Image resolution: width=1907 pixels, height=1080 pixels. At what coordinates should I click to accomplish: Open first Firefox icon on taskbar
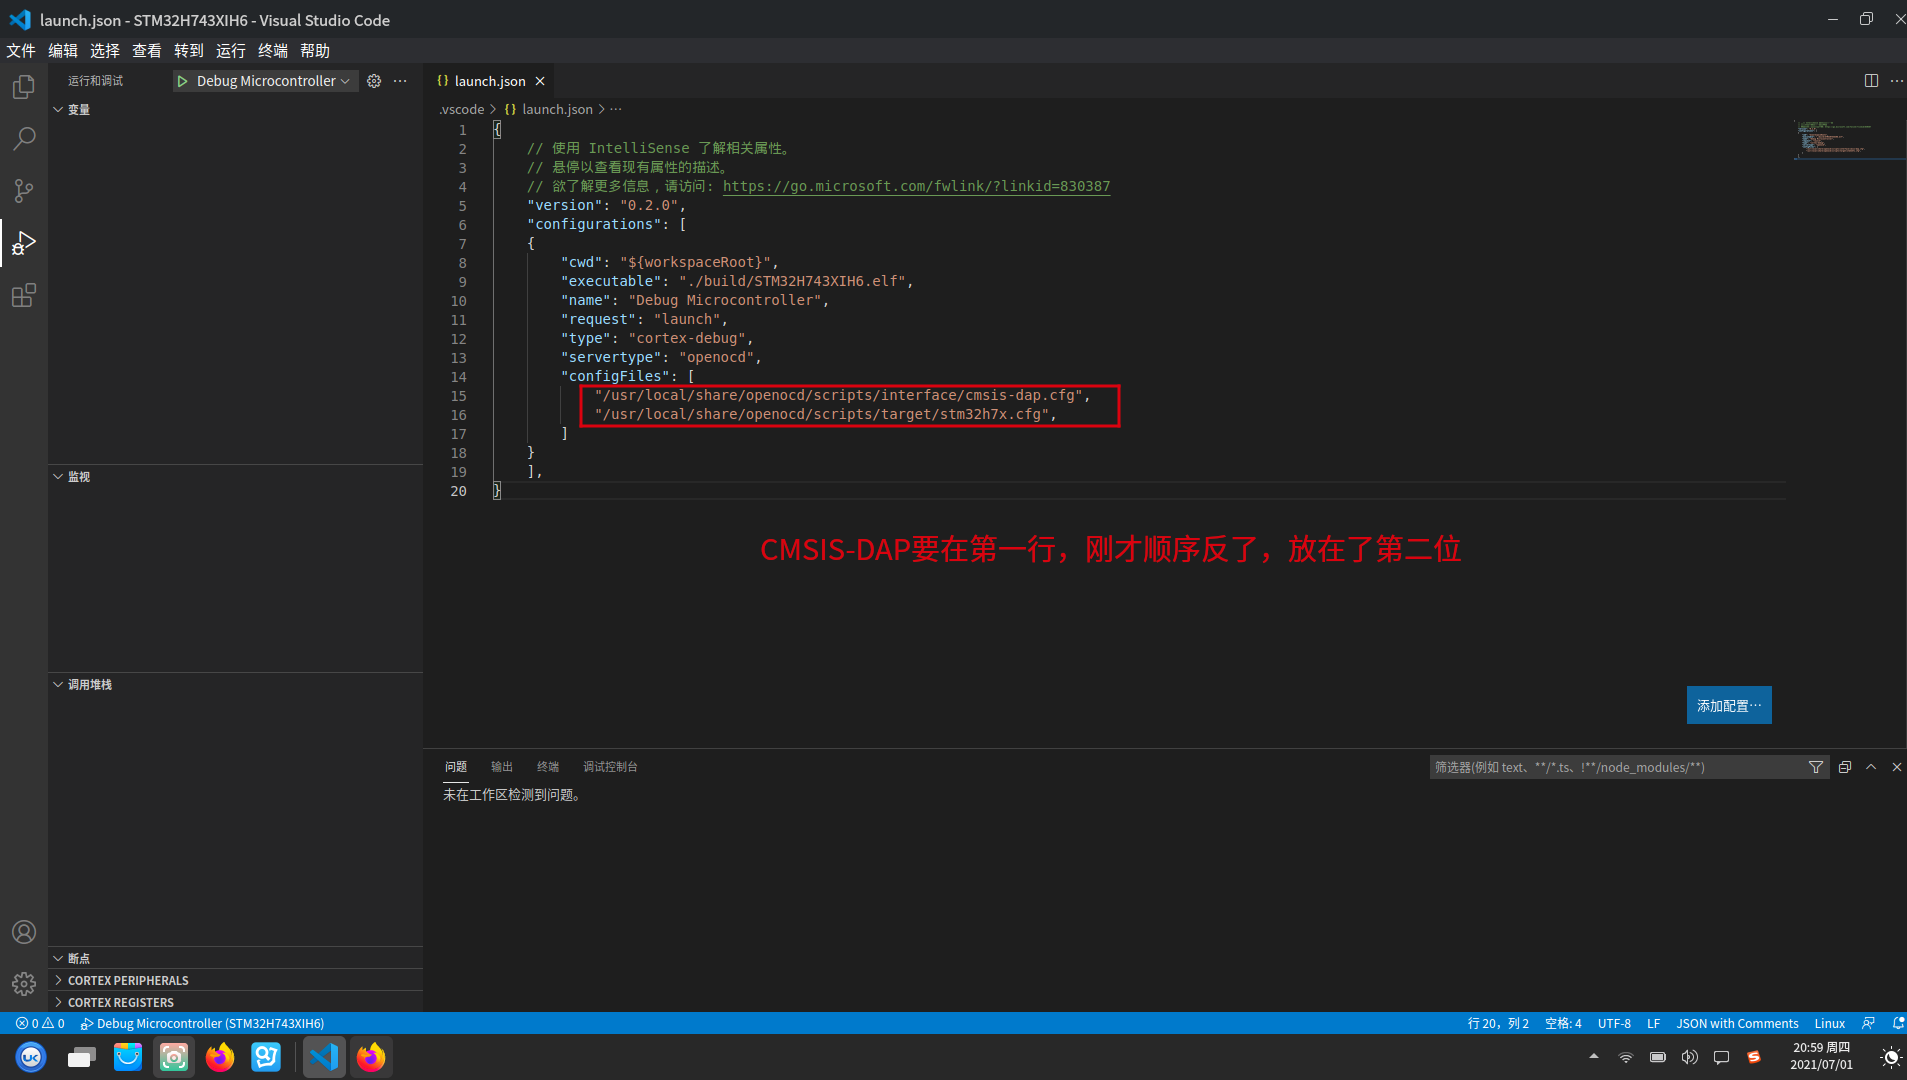[220, 1057]
